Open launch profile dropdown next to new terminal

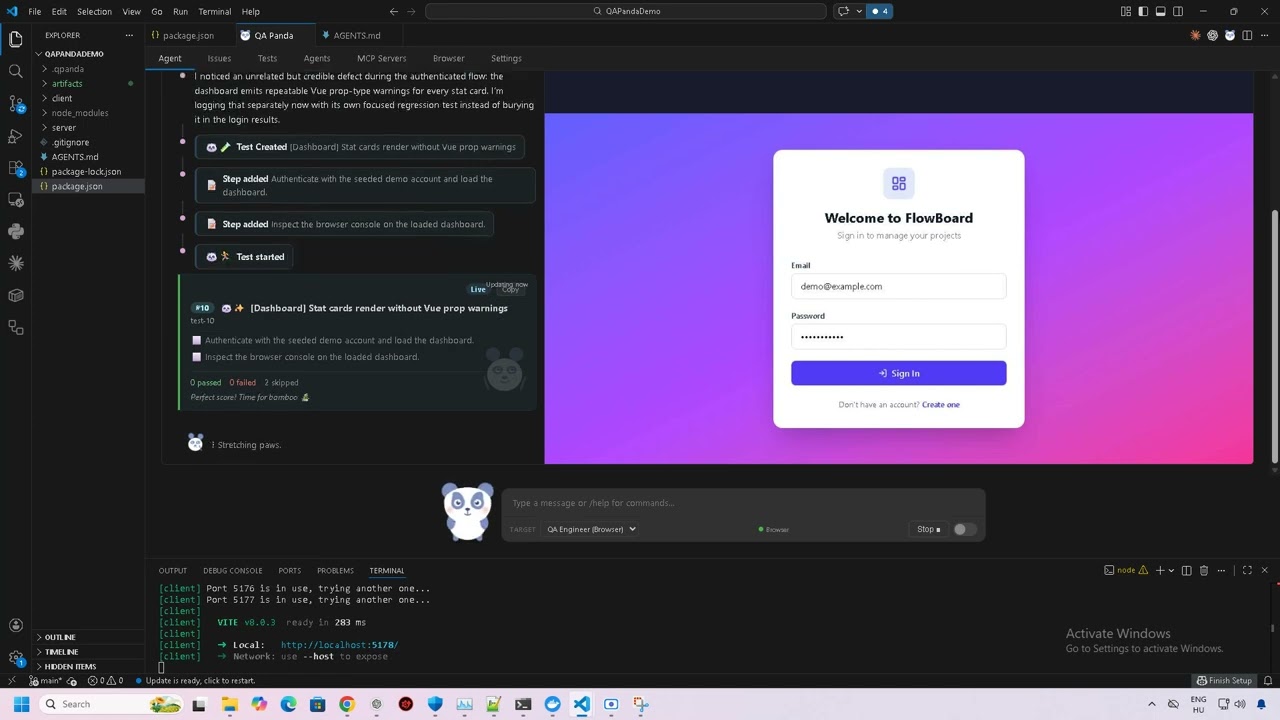click(x=1171, y=570)
